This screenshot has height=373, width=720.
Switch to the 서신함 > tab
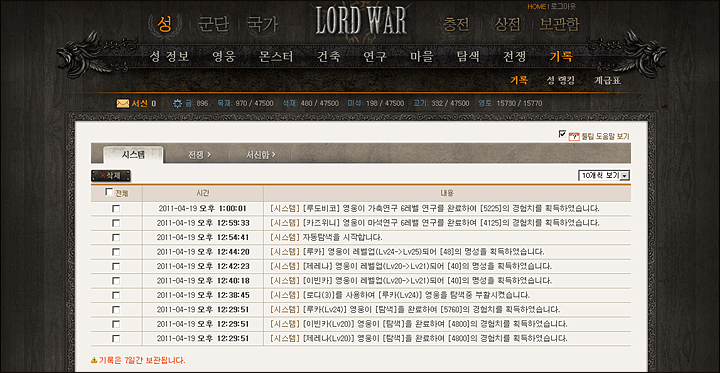(261, 155)
